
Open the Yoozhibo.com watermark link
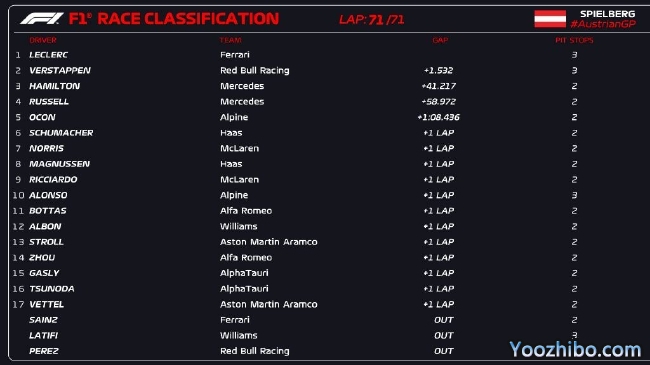coord(575,350)
